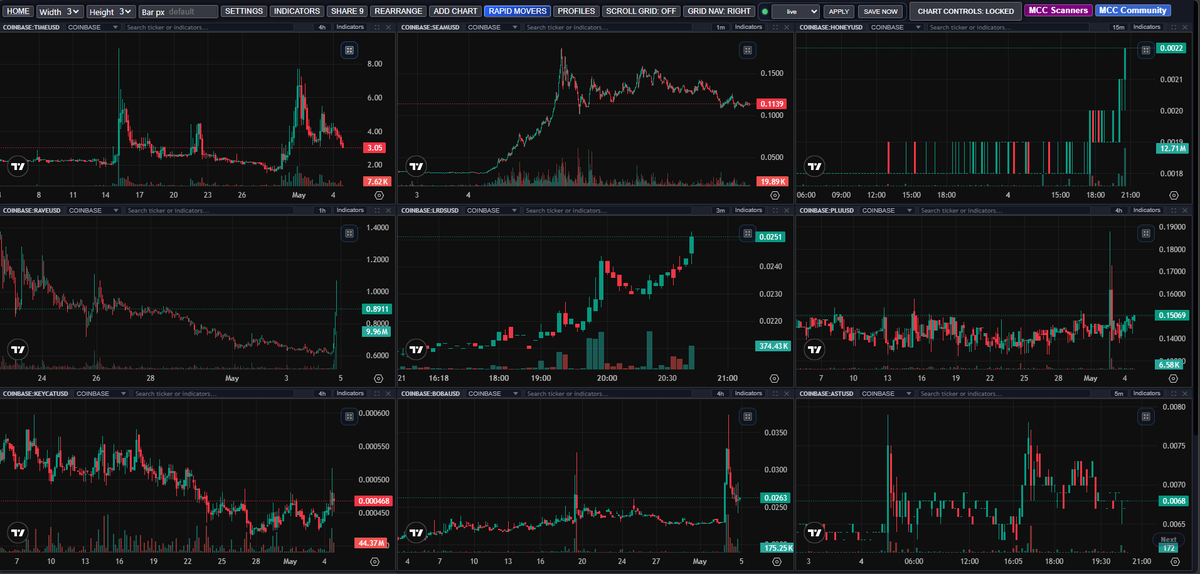Open chart settings gear in BOBAUSD chart
Viewport: 1200px width, 574px height.
click(x=775, y=562)
